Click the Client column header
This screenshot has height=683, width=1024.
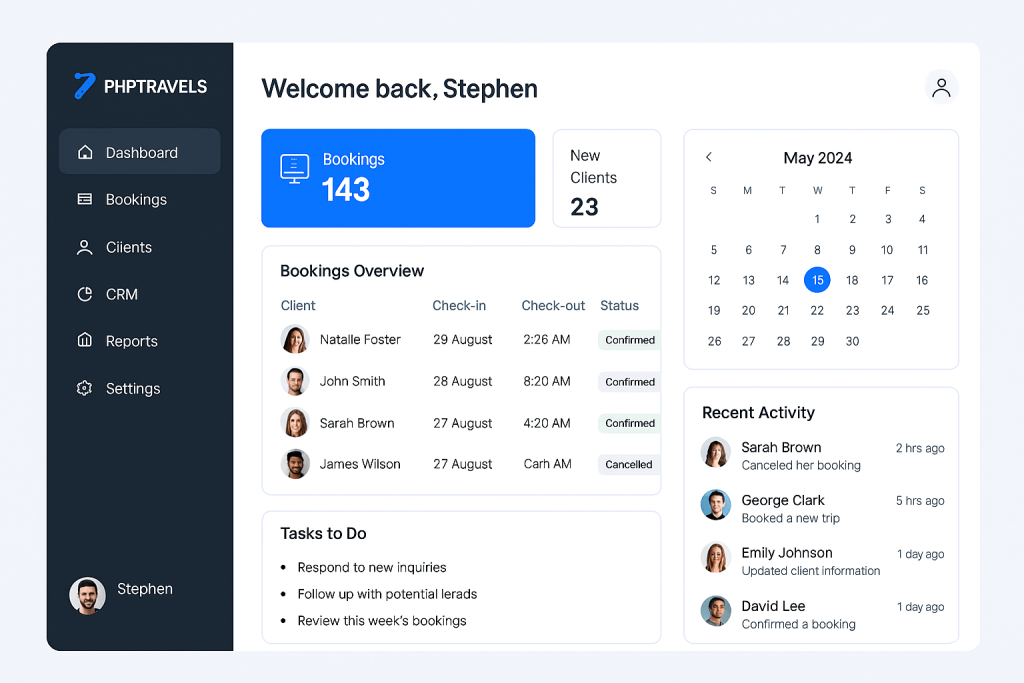(x=298, y=306)
